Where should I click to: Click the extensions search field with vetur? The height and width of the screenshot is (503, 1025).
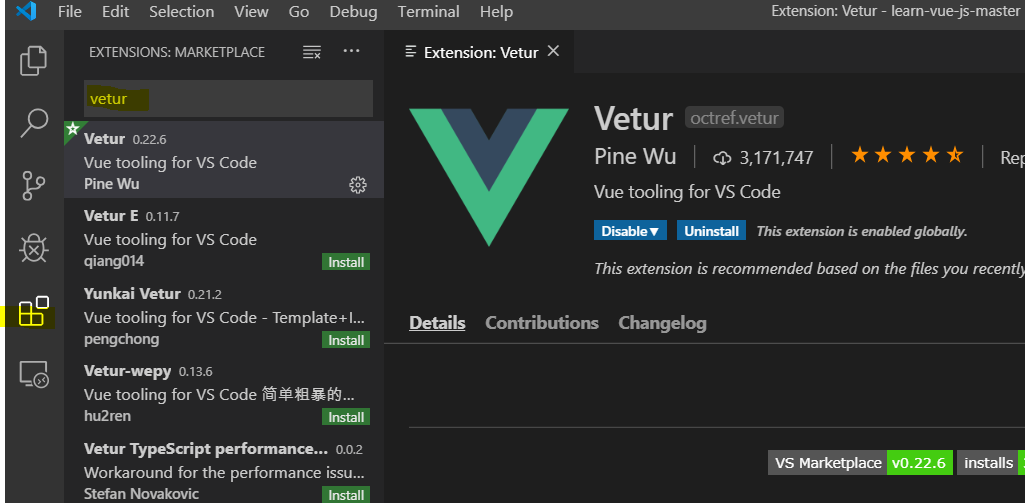tap(228, 99)
